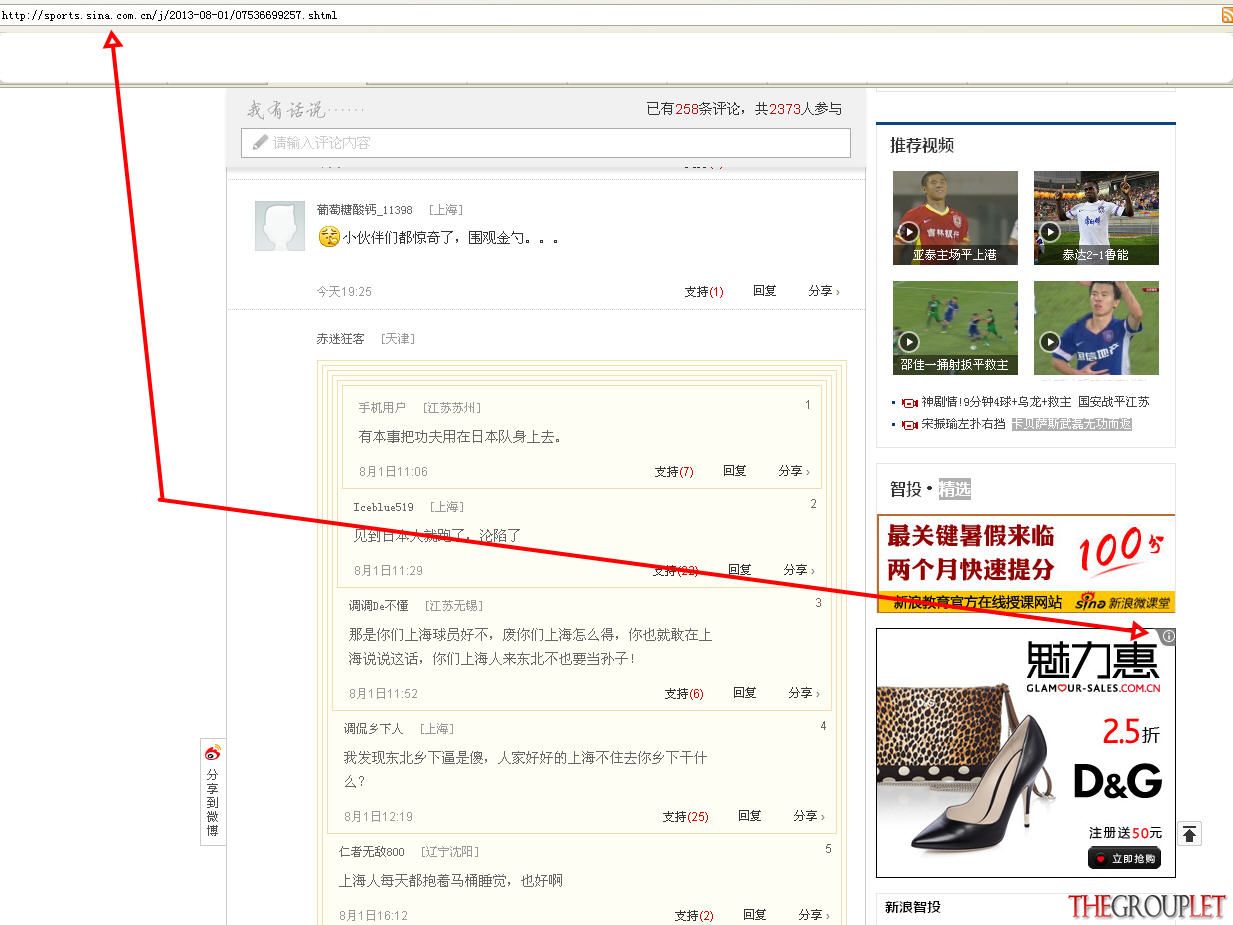This screenshot has width=1233, height=925.
Task: Click the Weibo logo on 分享到微博 sidebar
Action: click(x=212, y=753)
